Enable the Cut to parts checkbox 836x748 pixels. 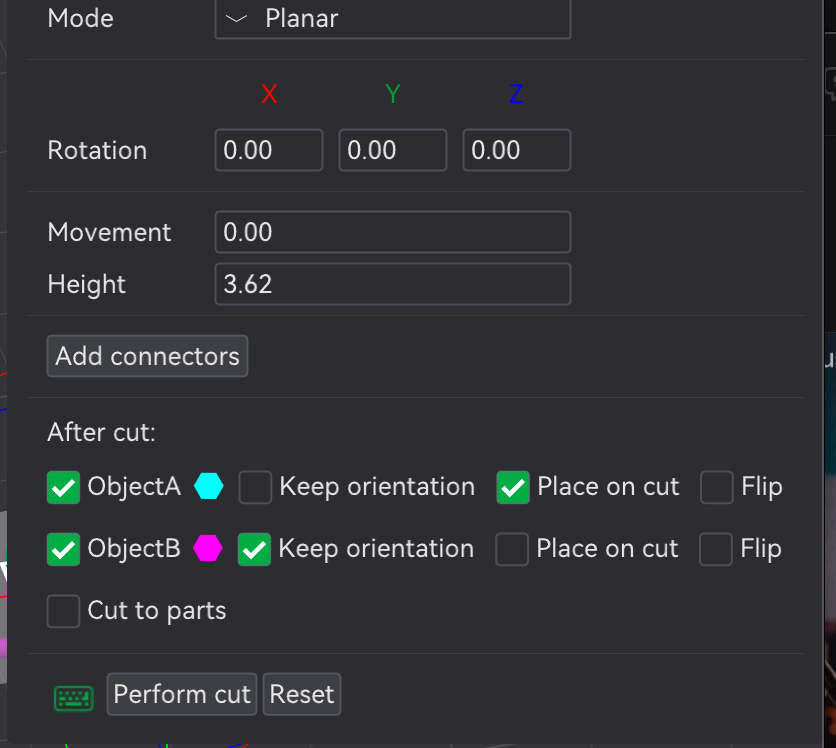(63, 611)
